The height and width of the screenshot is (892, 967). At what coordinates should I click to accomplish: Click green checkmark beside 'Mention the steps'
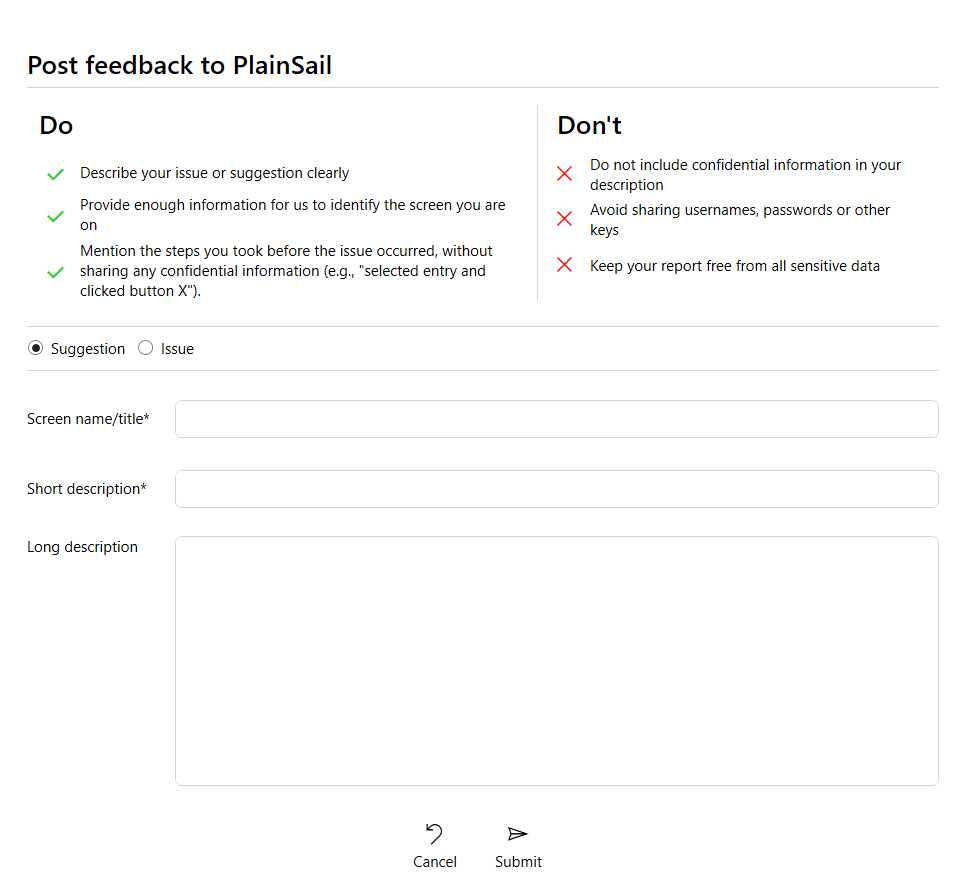(x=56, y=272)
